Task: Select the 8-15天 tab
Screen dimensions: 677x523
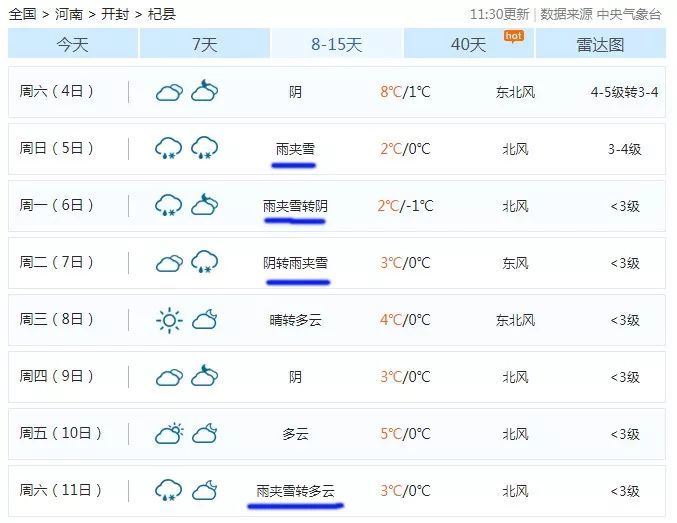Action: 337,44
